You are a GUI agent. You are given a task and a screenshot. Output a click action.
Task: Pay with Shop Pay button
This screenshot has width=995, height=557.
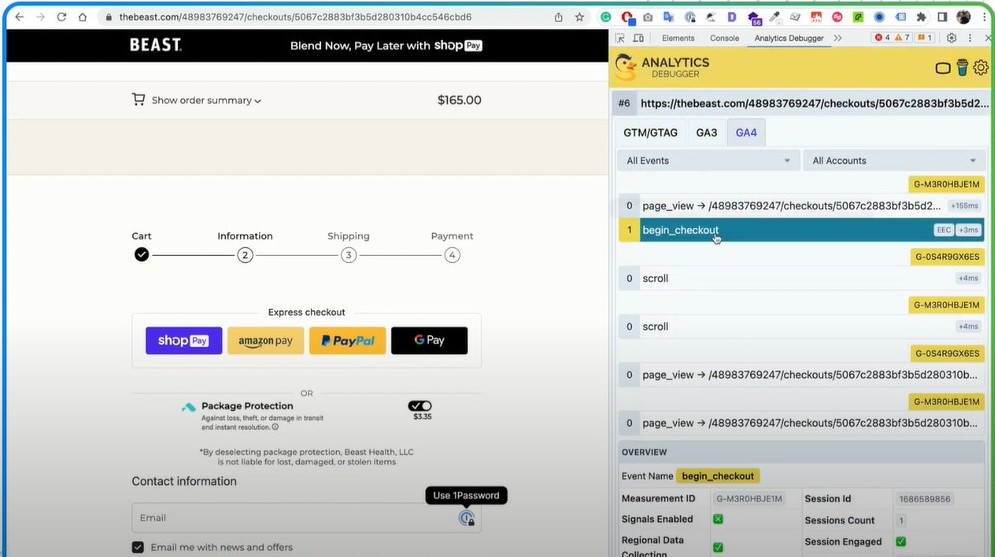(183, 341)
